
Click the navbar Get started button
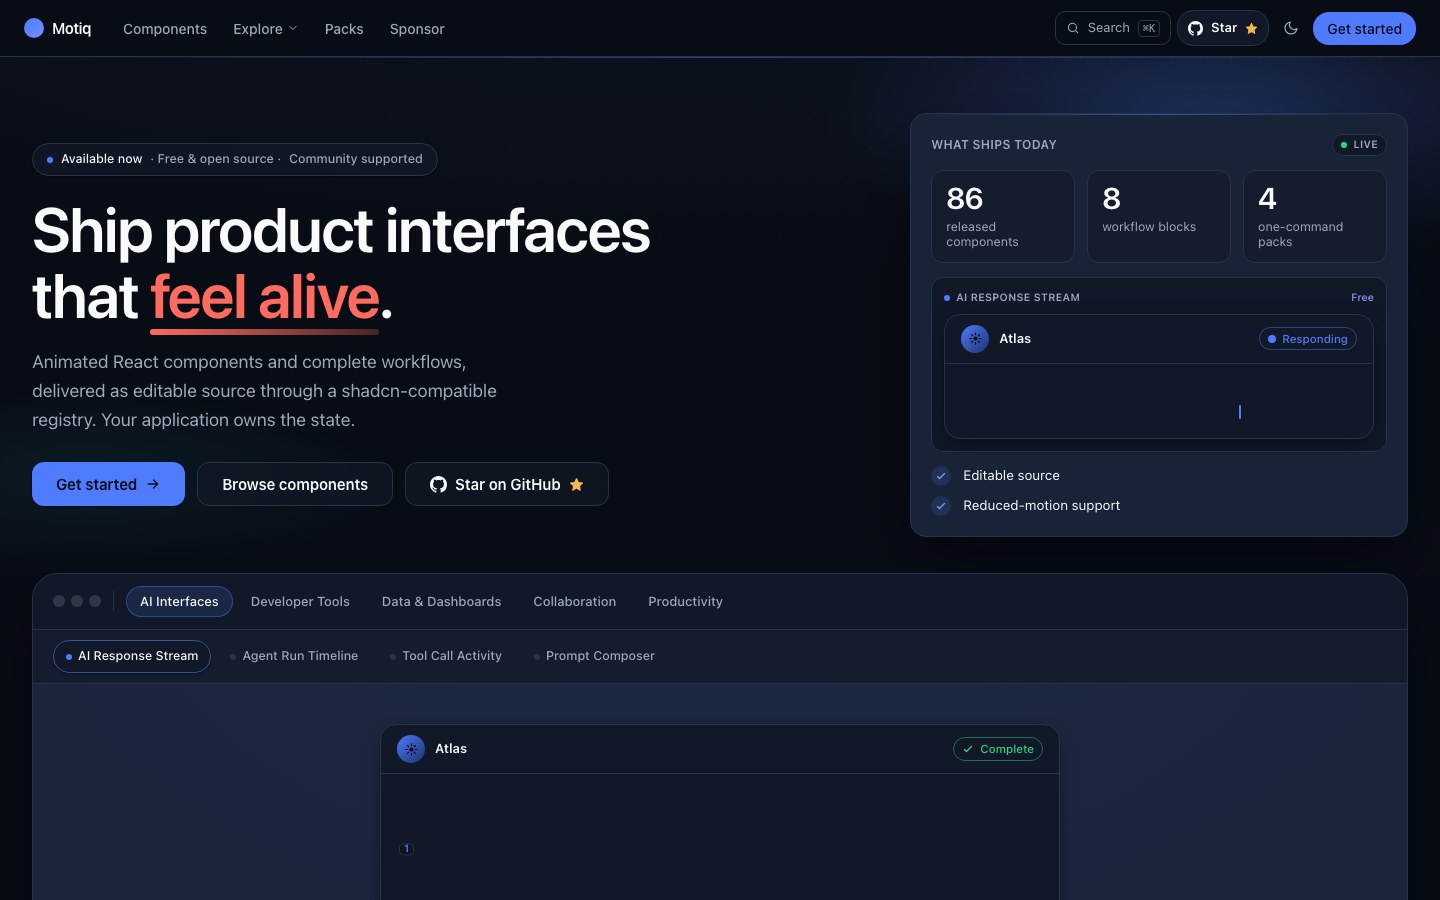pyautogui.click(x=1364, y=29)
